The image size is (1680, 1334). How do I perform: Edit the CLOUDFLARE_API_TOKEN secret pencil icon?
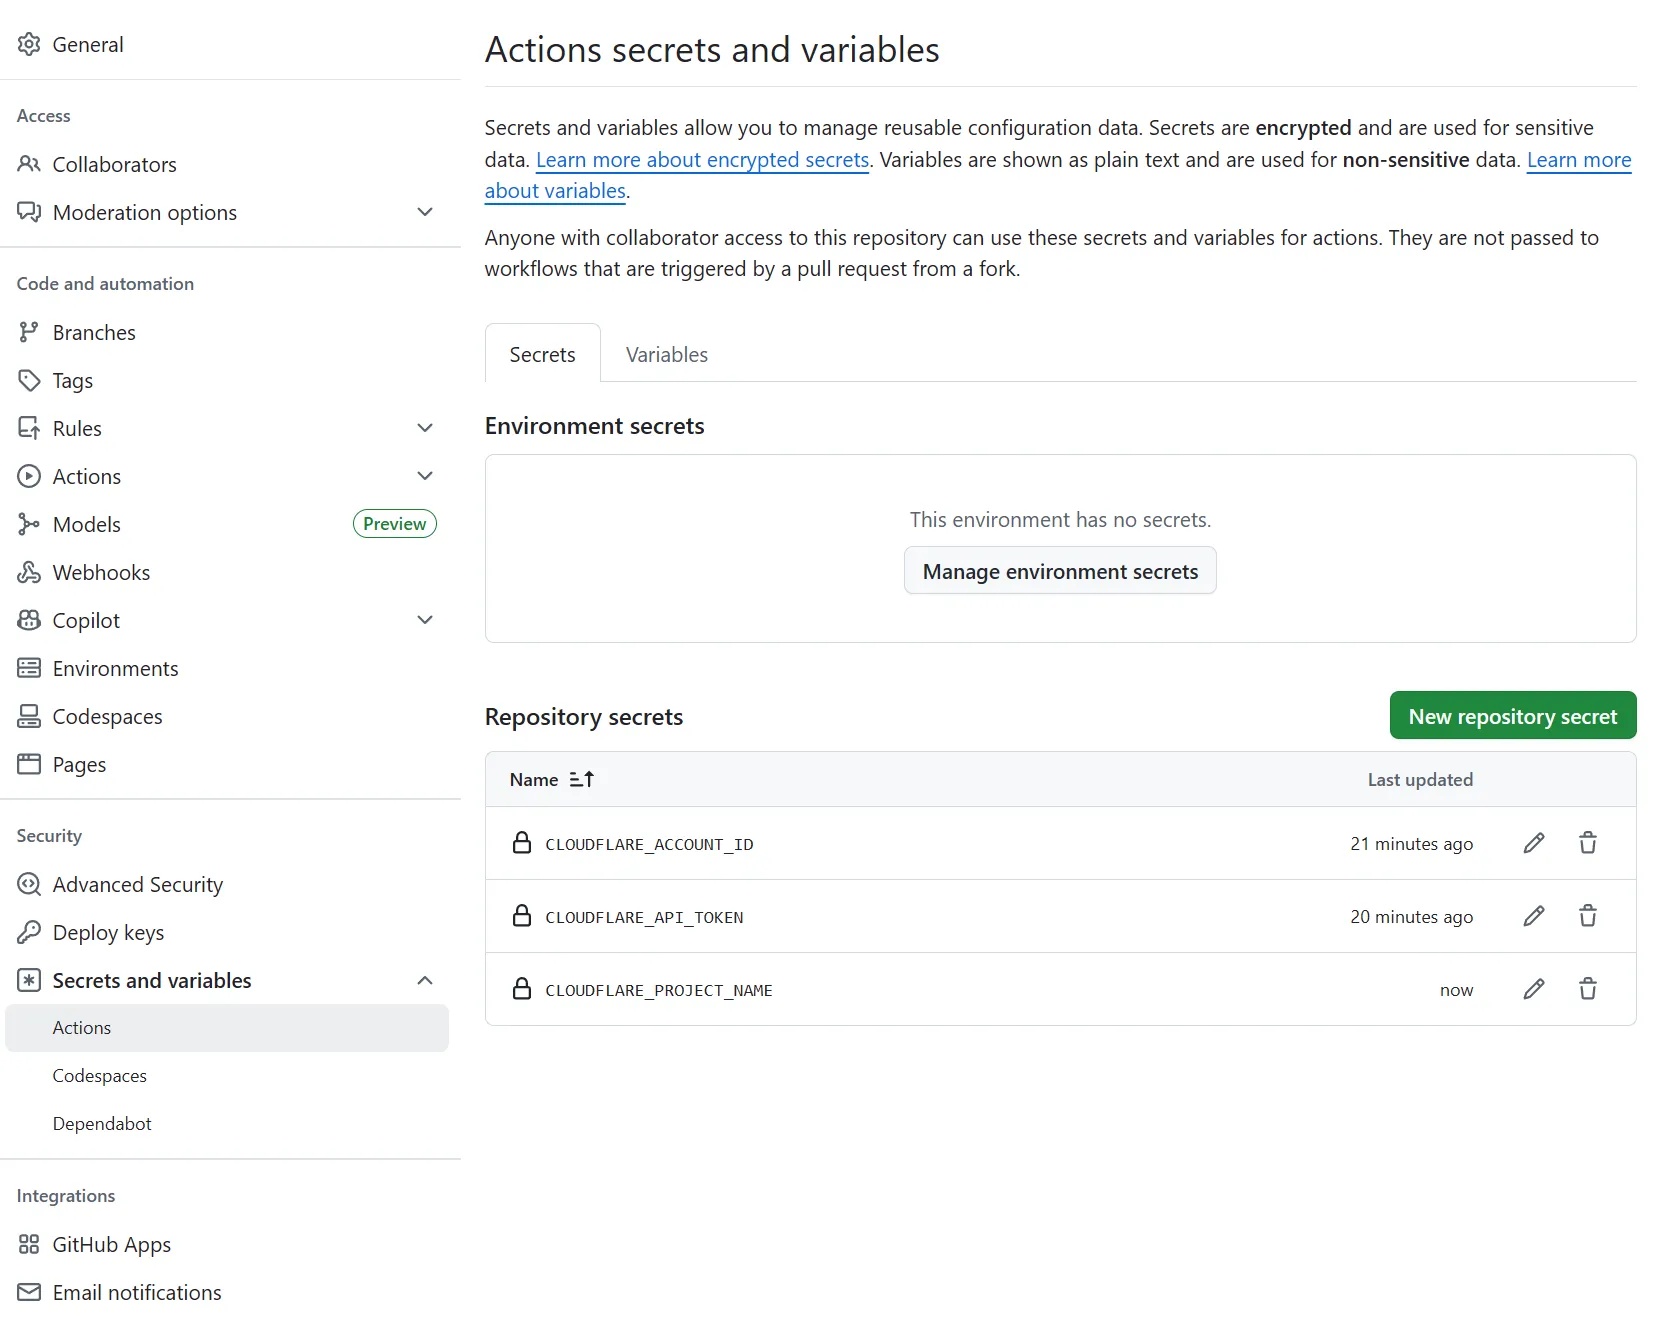(x=1533, y=916)
